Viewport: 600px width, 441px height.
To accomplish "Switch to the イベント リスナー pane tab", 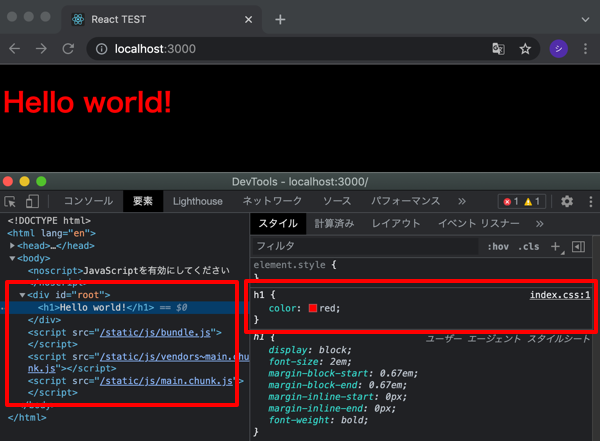I will [x=478, y=224].
